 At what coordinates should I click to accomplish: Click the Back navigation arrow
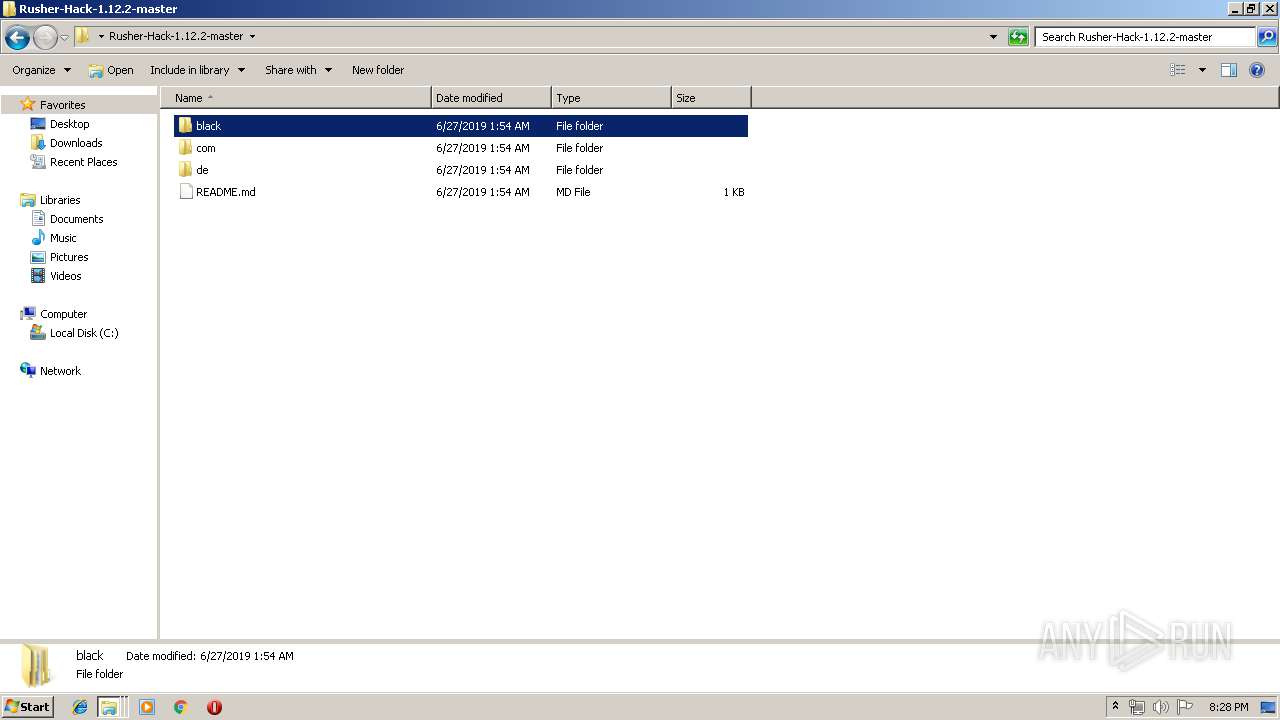[x=17, y=37]
